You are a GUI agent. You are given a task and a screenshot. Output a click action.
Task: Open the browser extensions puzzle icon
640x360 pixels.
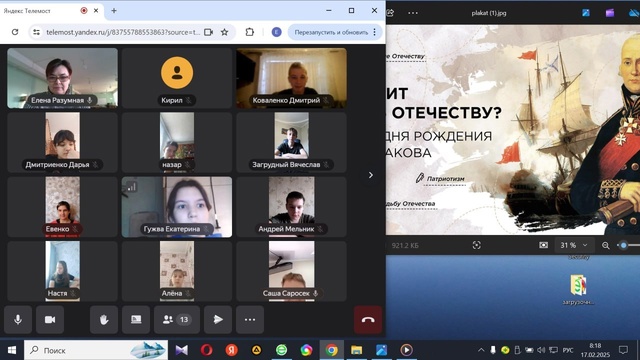tap(249, 32)
